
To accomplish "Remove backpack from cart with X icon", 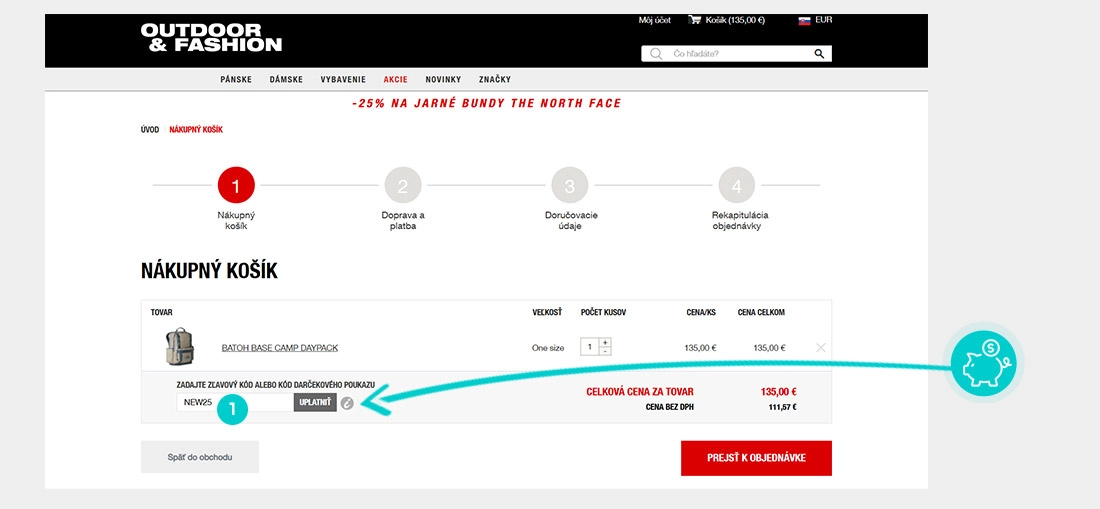I will tap(821, 347).
